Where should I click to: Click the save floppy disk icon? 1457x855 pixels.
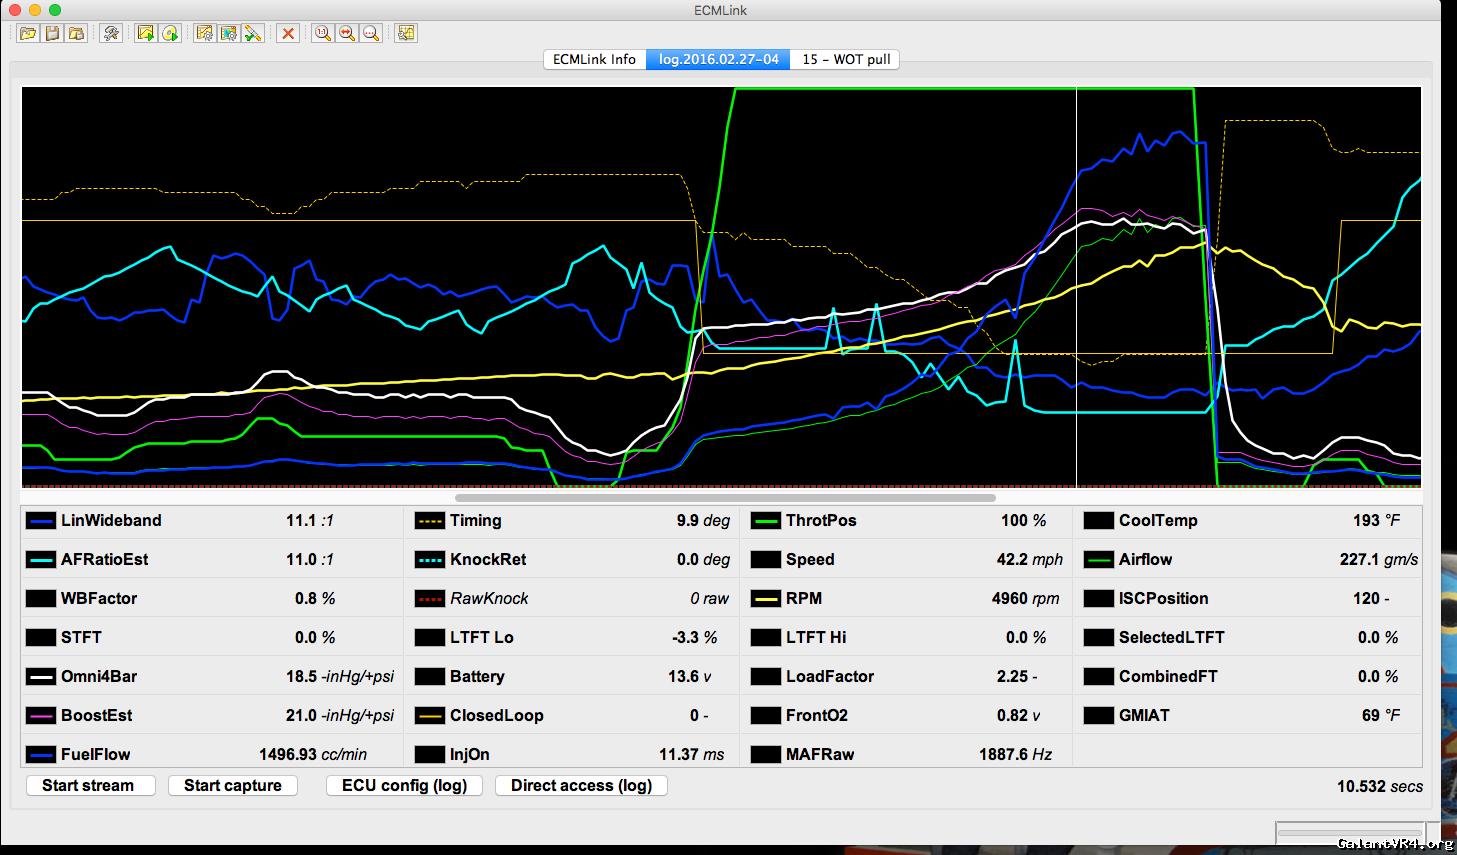click(x=52, y=33)
